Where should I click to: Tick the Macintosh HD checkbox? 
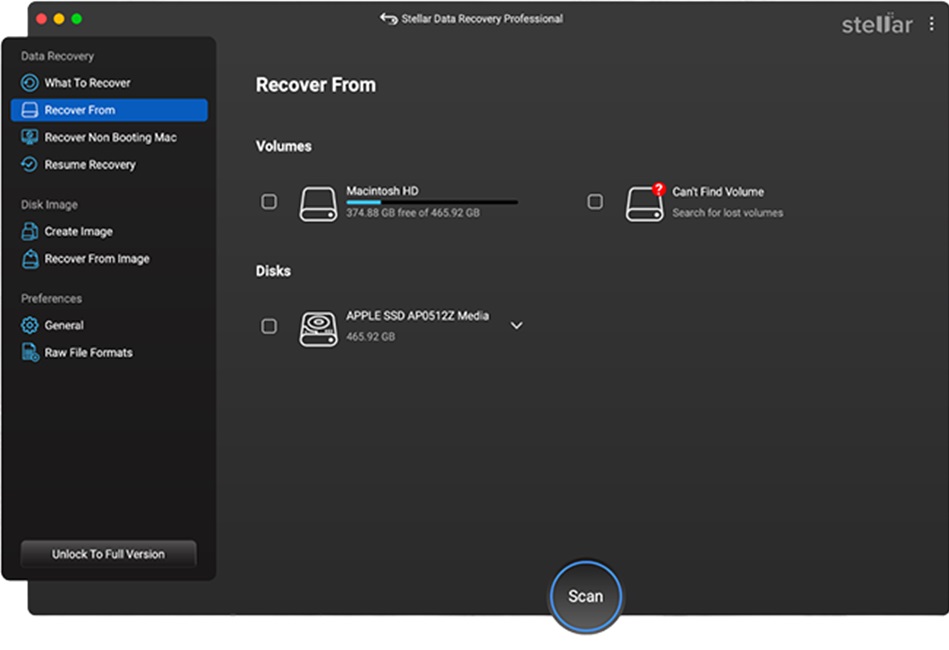[x=269, y=202]
